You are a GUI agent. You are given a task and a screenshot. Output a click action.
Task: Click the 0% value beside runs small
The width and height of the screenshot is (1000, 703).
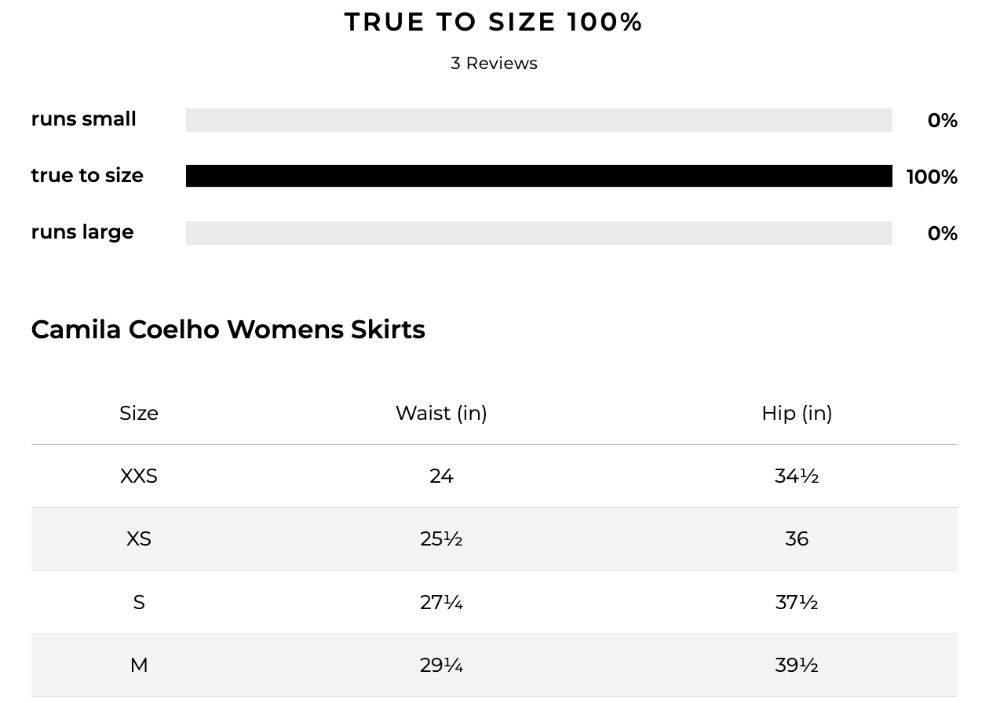(943, 120)
